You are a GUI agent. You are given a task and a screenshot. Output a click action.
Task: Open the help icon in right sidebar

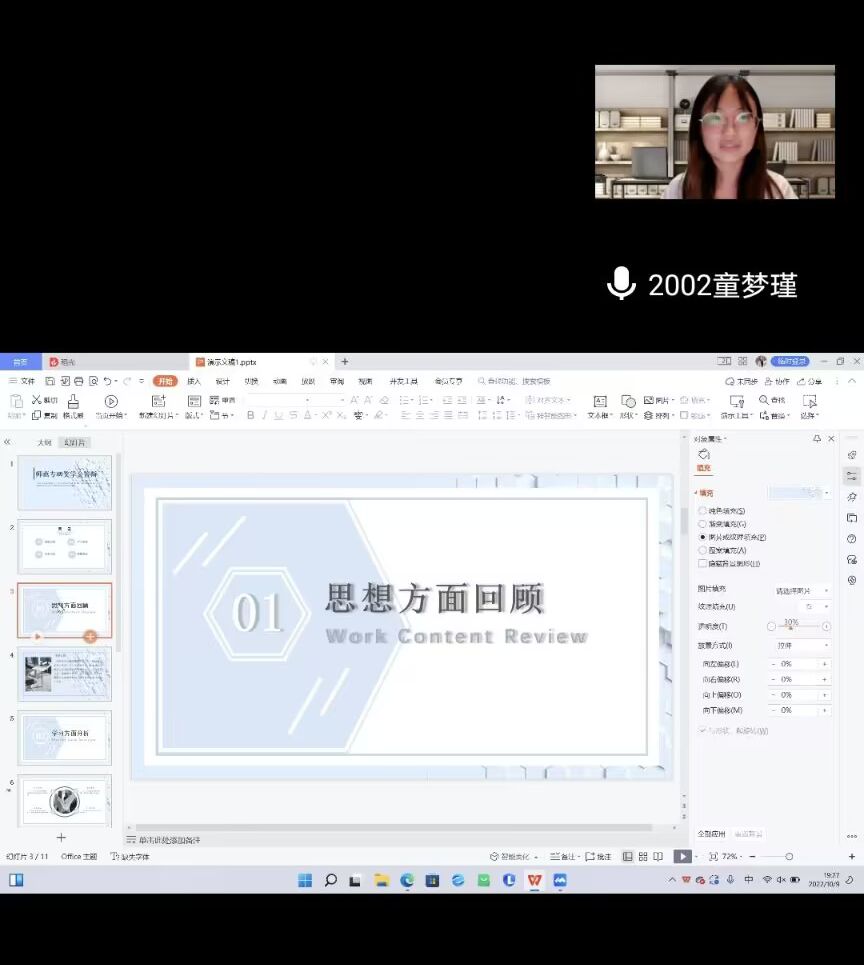tap(852, 538)
